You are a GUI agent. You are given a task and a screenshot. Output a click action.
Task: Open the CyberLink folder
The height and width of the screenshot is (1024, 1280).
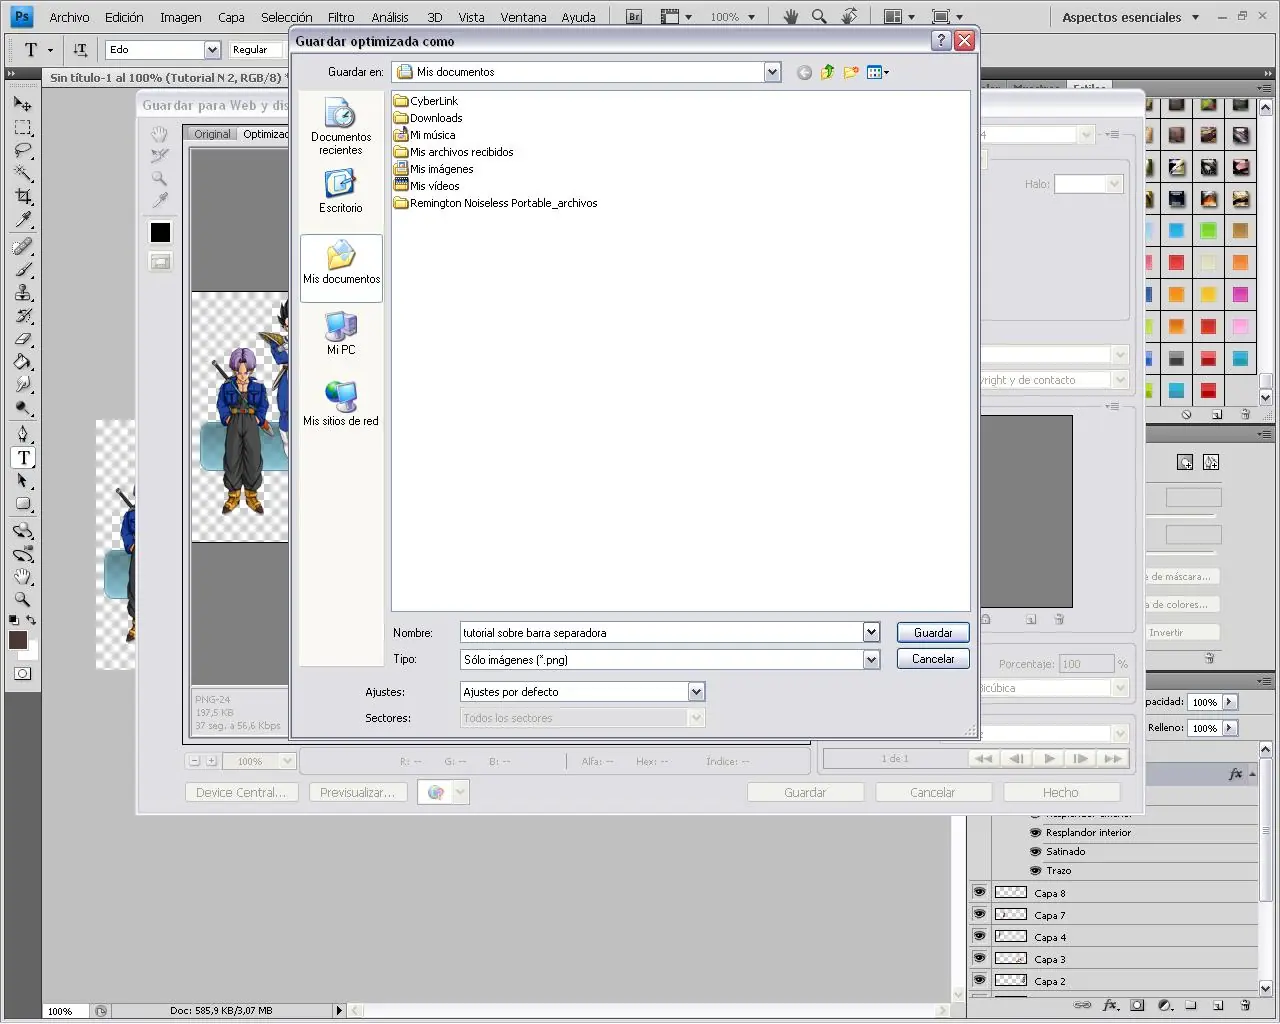[x=426, y=101]
